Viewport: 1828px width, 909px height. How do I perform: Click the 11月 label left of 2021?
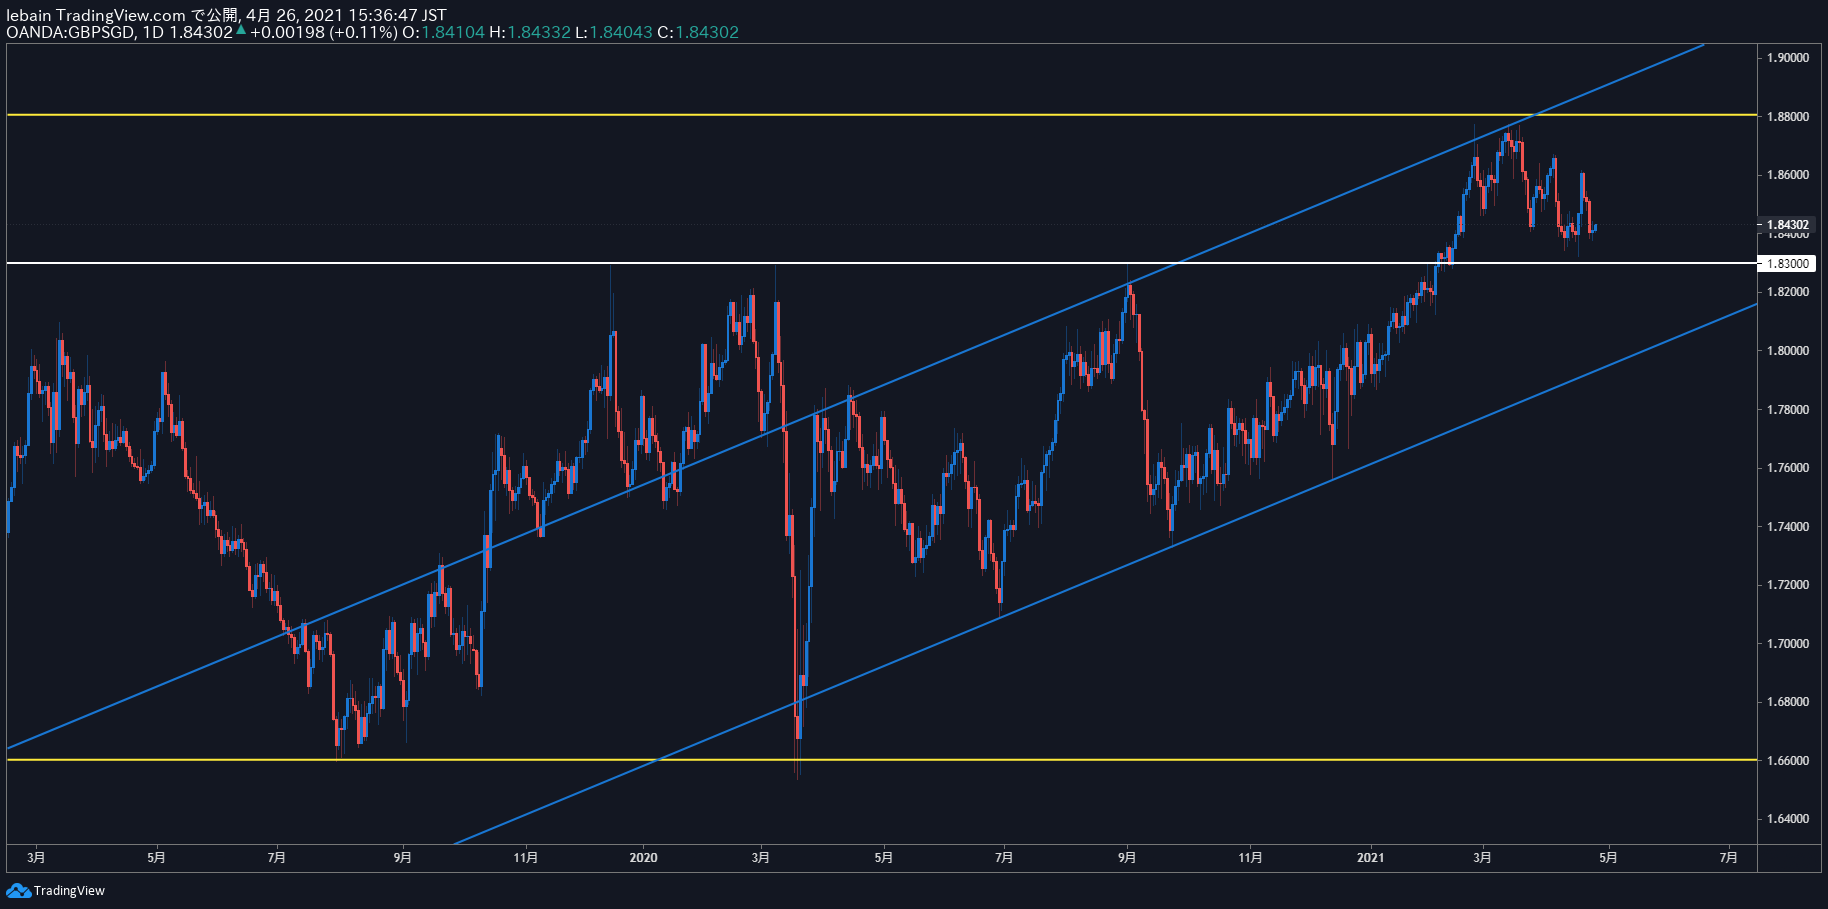(x=1250, y=858)
